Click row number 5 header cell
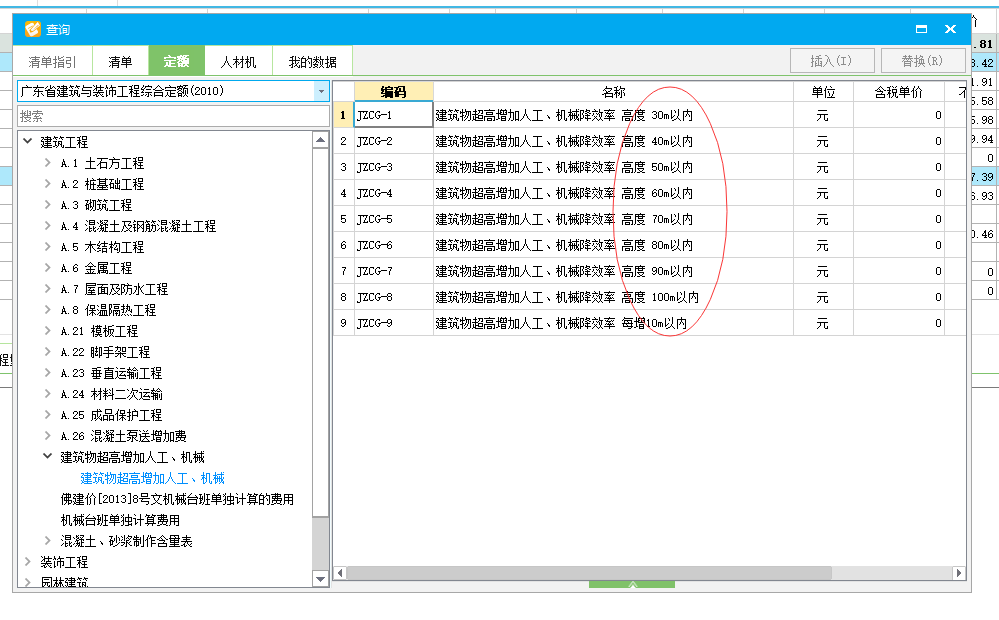This screenshot has width=999, height=620. [x=343, y=219]
